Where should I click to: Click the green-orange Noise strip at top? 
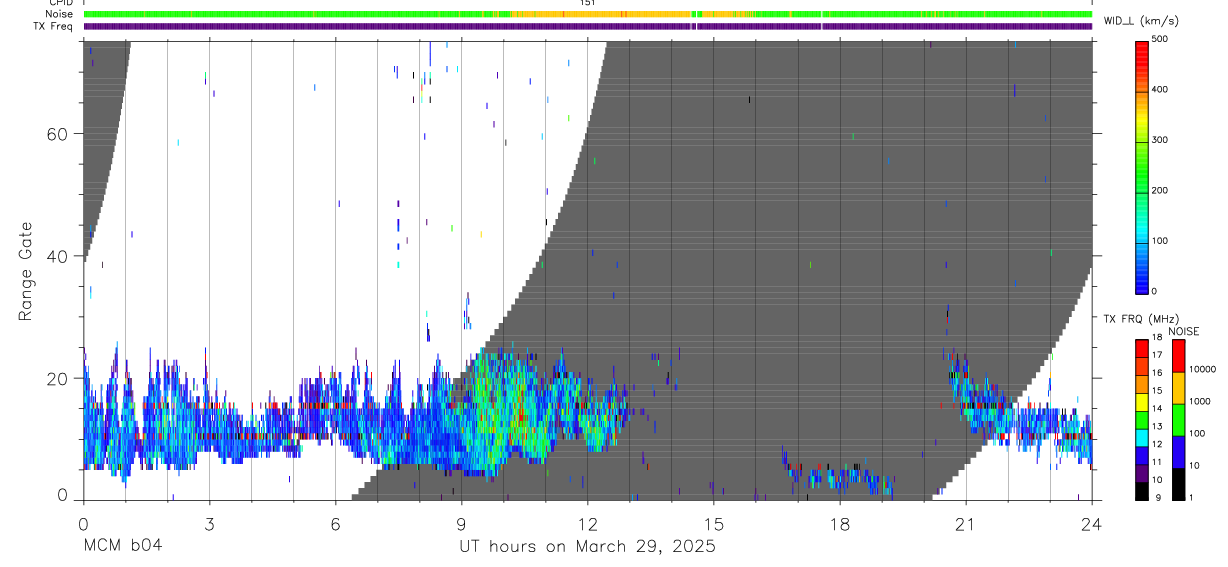[x=588, y=14]
